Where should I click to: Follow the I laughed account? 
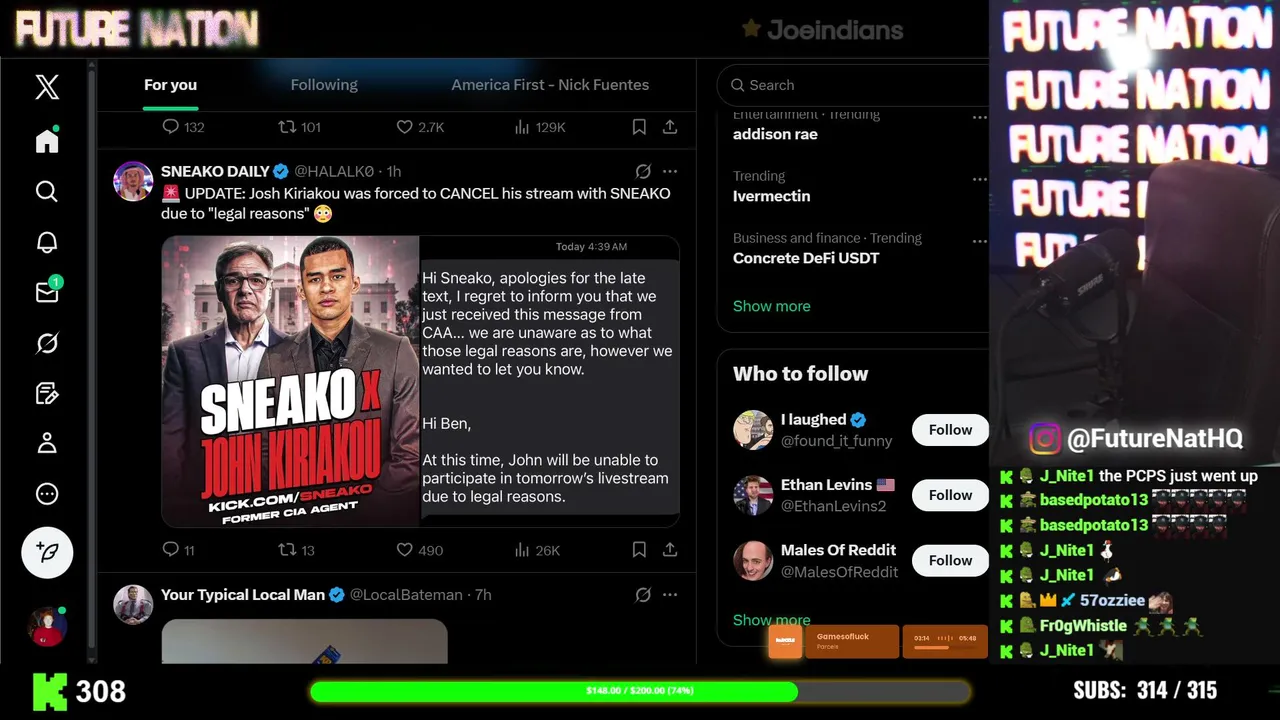(x=950, y=430)
